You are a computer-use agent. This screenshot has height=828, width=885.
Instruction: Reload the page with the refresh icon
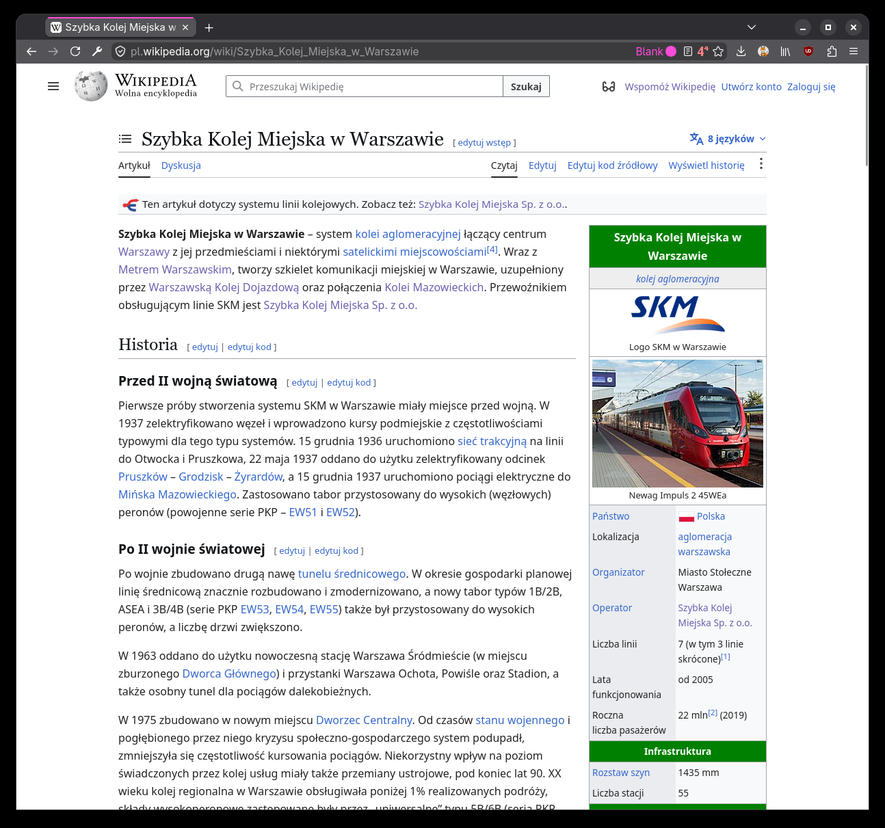(75, 51)
